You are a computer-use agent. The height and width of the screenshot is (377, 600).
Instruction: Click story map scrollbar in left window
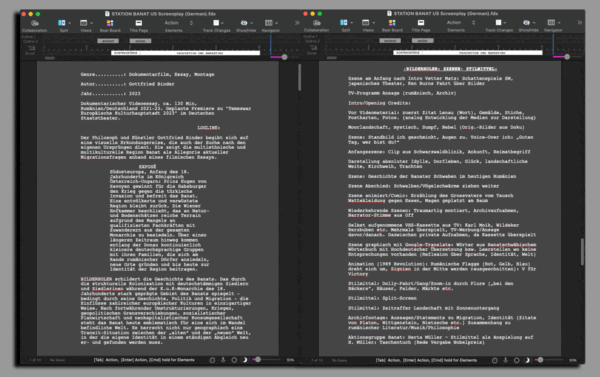[50, 58]
